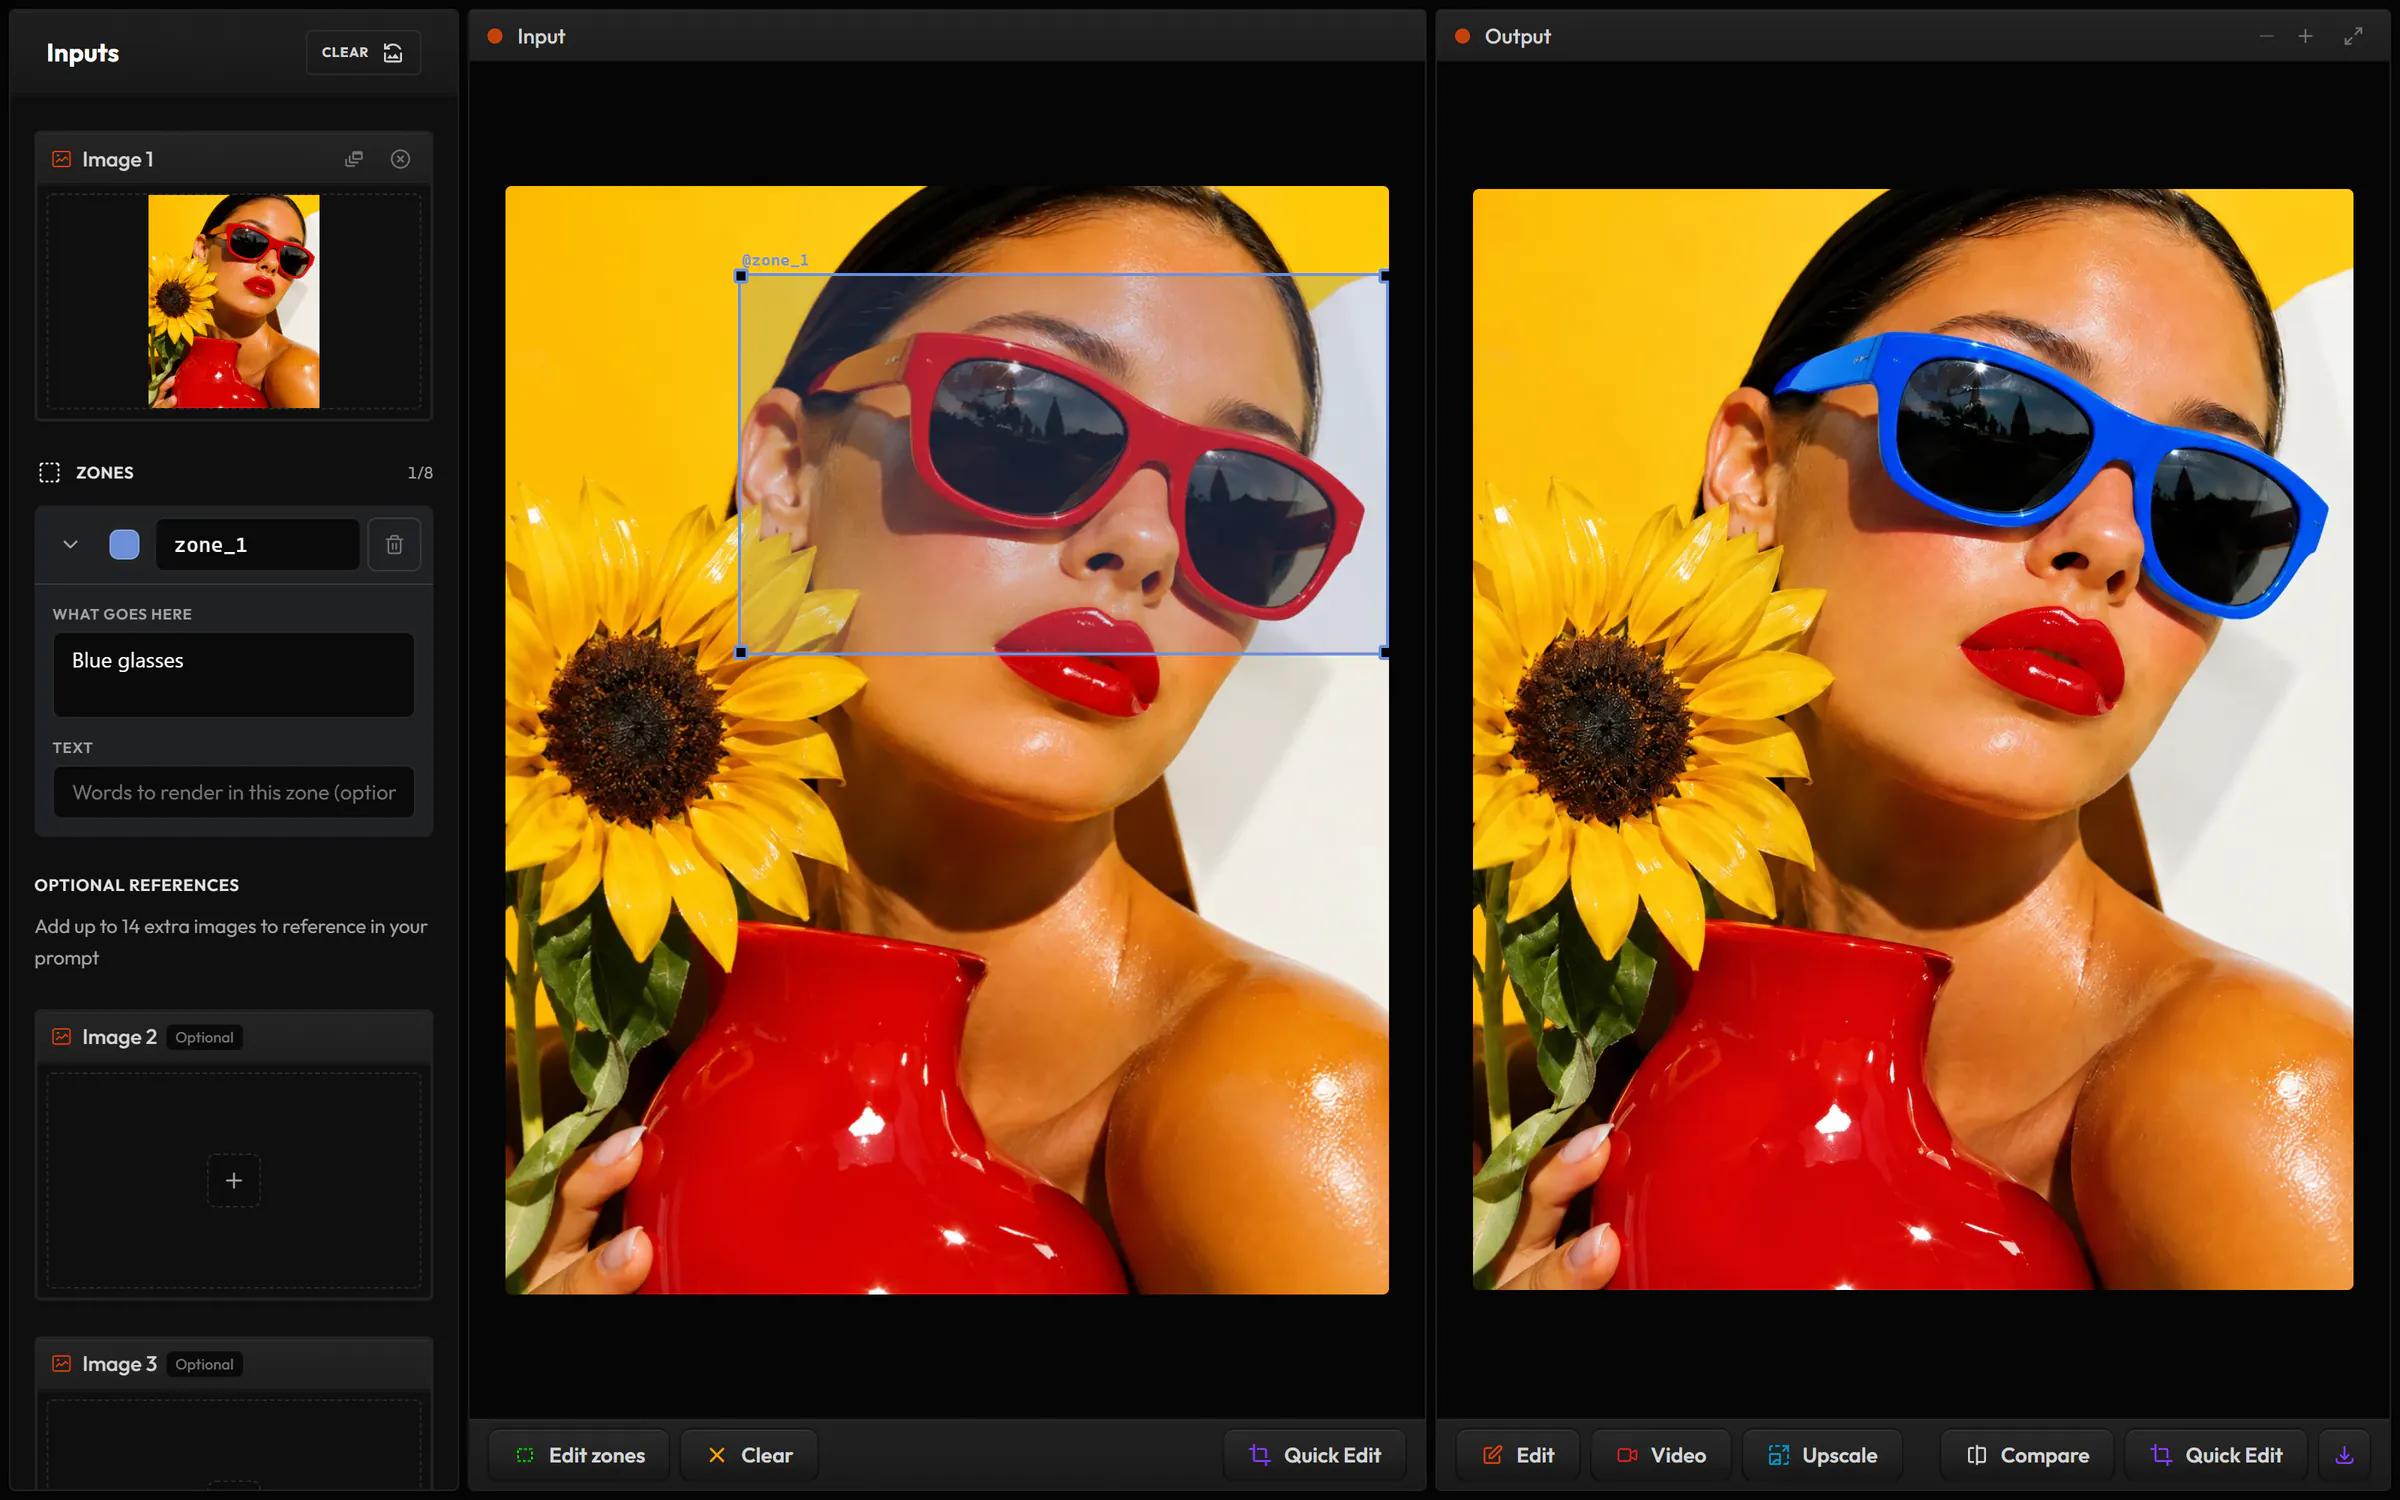Click the Optional badge next to Image 3

pyautogui.click(x=204, y=1364)
